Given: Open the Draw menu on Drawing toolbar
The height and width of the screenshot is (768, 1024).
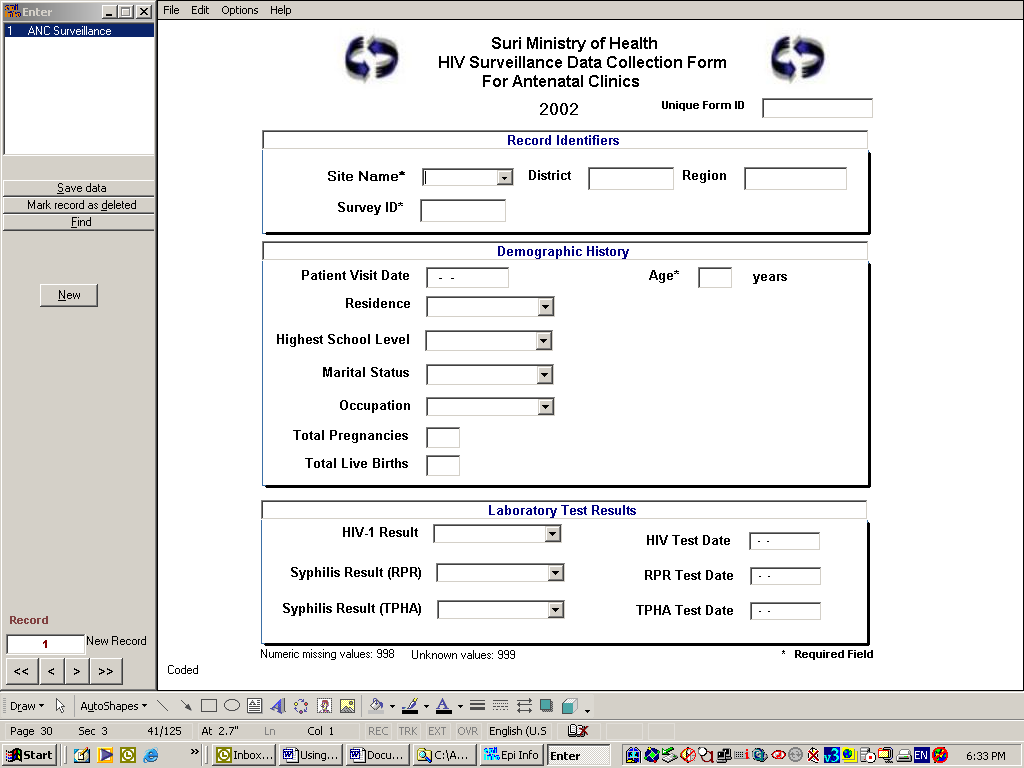Looking at the screenshot, I should tap(27, 706).
